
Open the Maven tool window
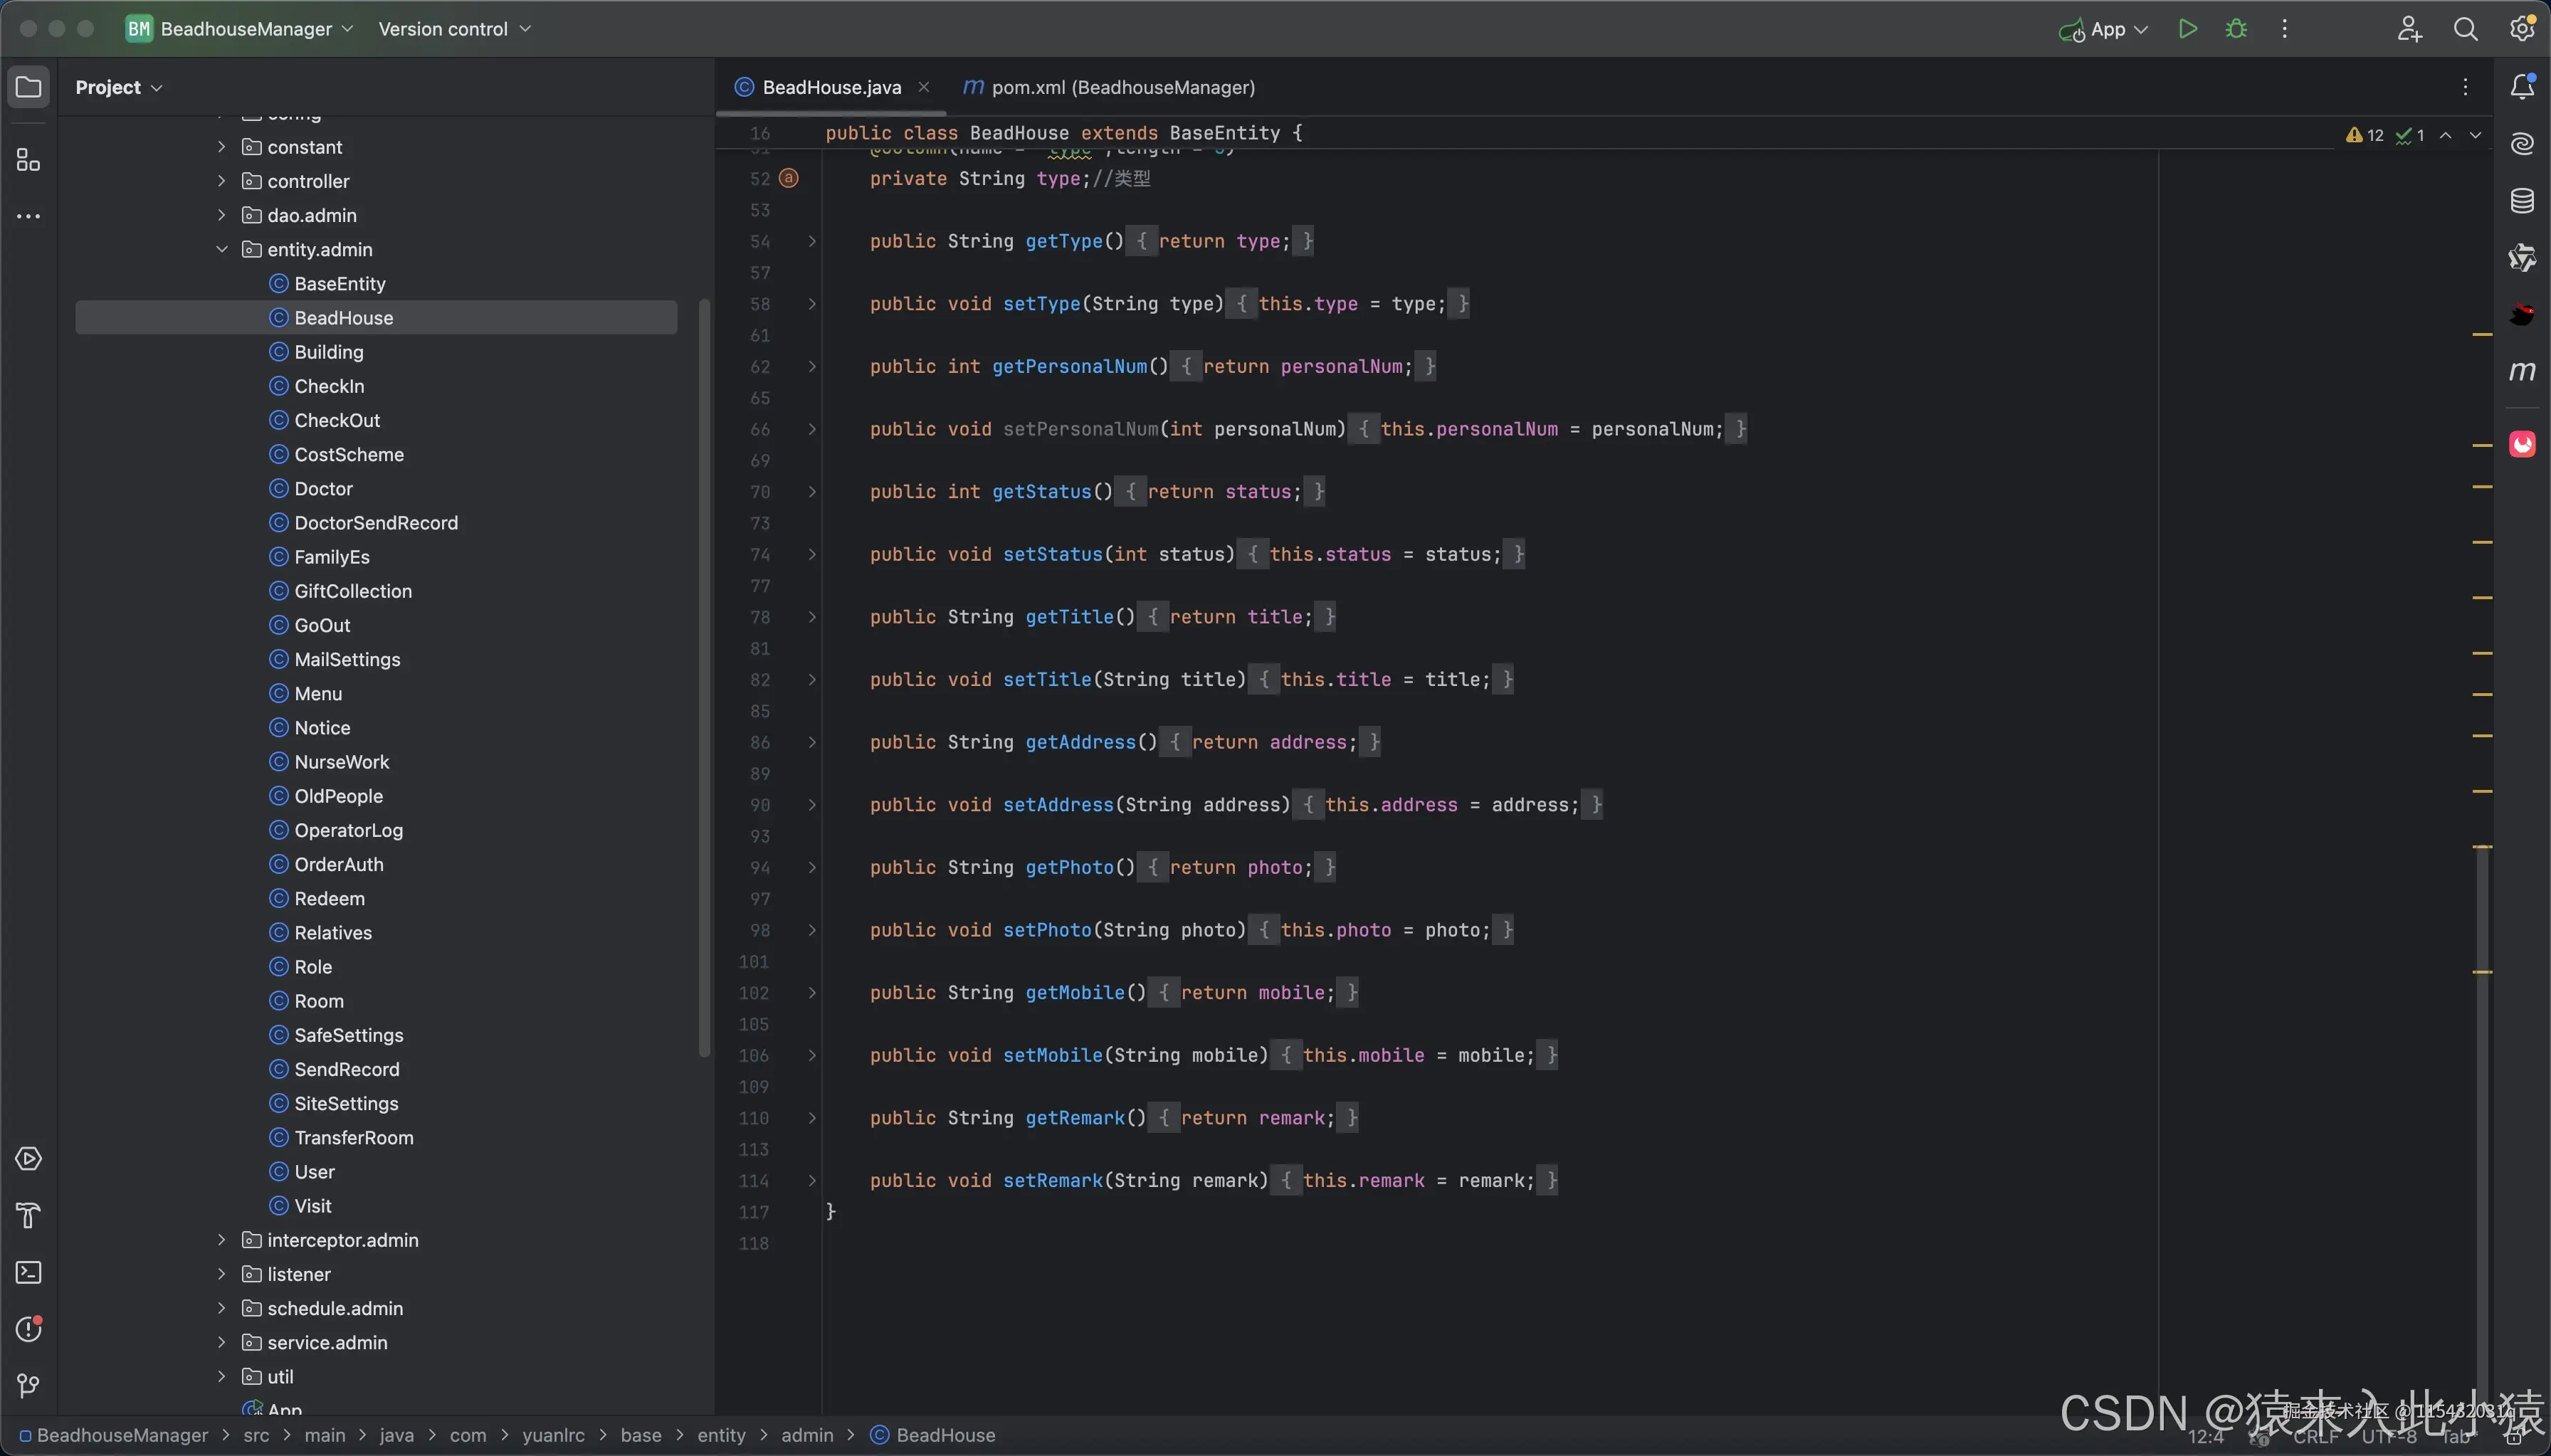point(2522,371)
